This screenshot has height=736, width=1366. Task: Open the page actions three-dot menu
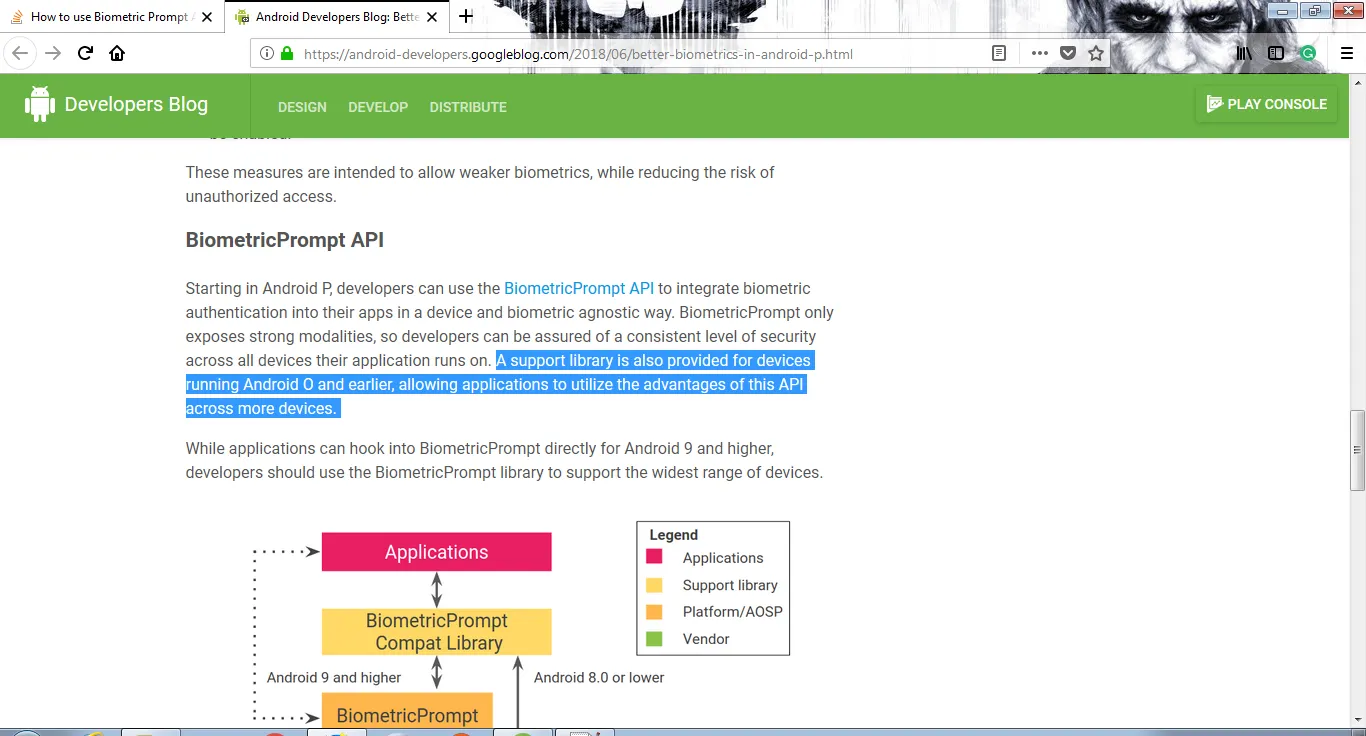[1040, 54]
